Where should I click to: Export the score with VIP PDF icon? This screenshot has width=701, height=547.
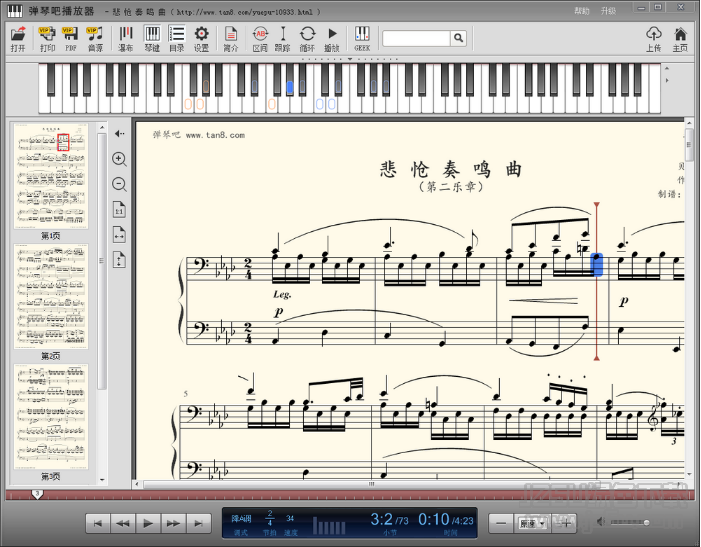(71, 38)
